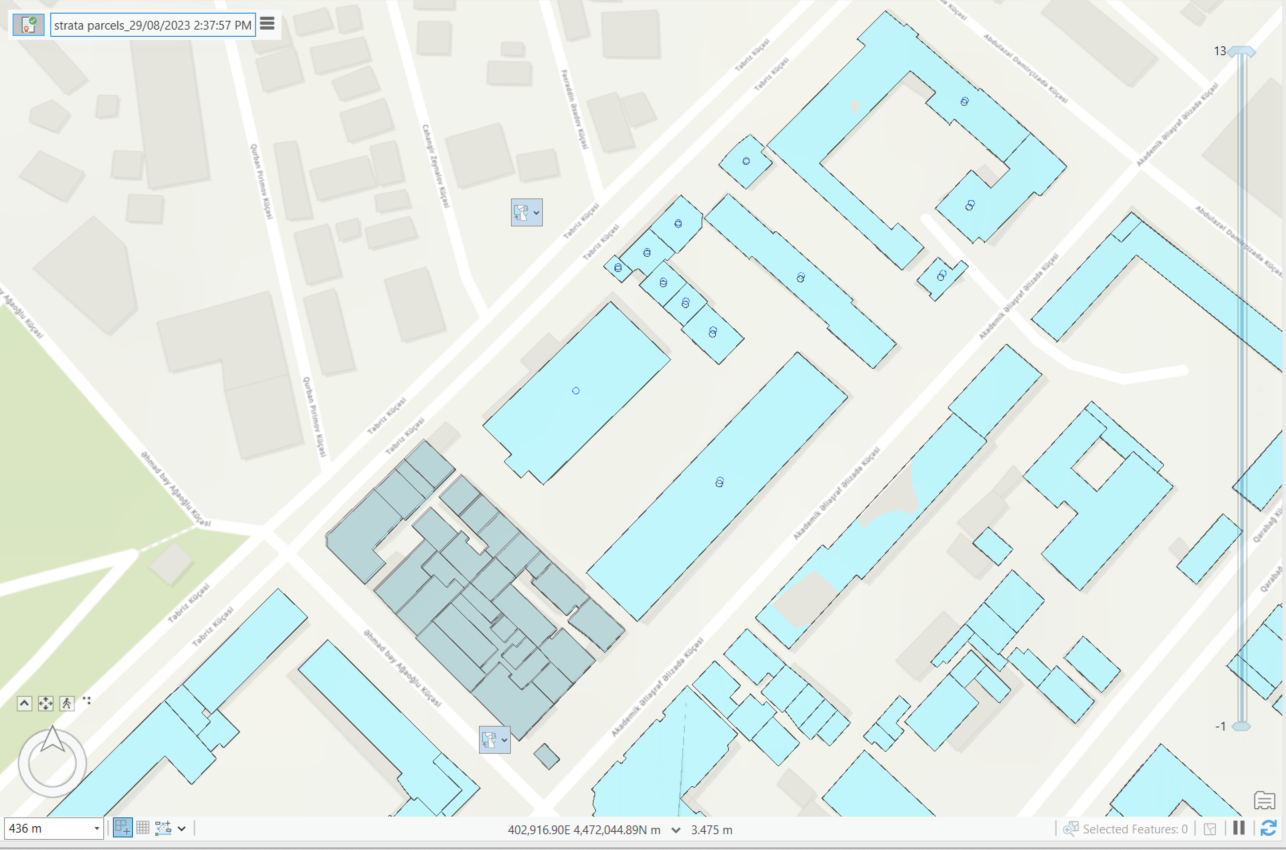The height and width of the screenshot is (850, 1286).
Task: Click the select-by-shape icon near Selected Features
Action: pyautogui.click(x=1210, y=828)
